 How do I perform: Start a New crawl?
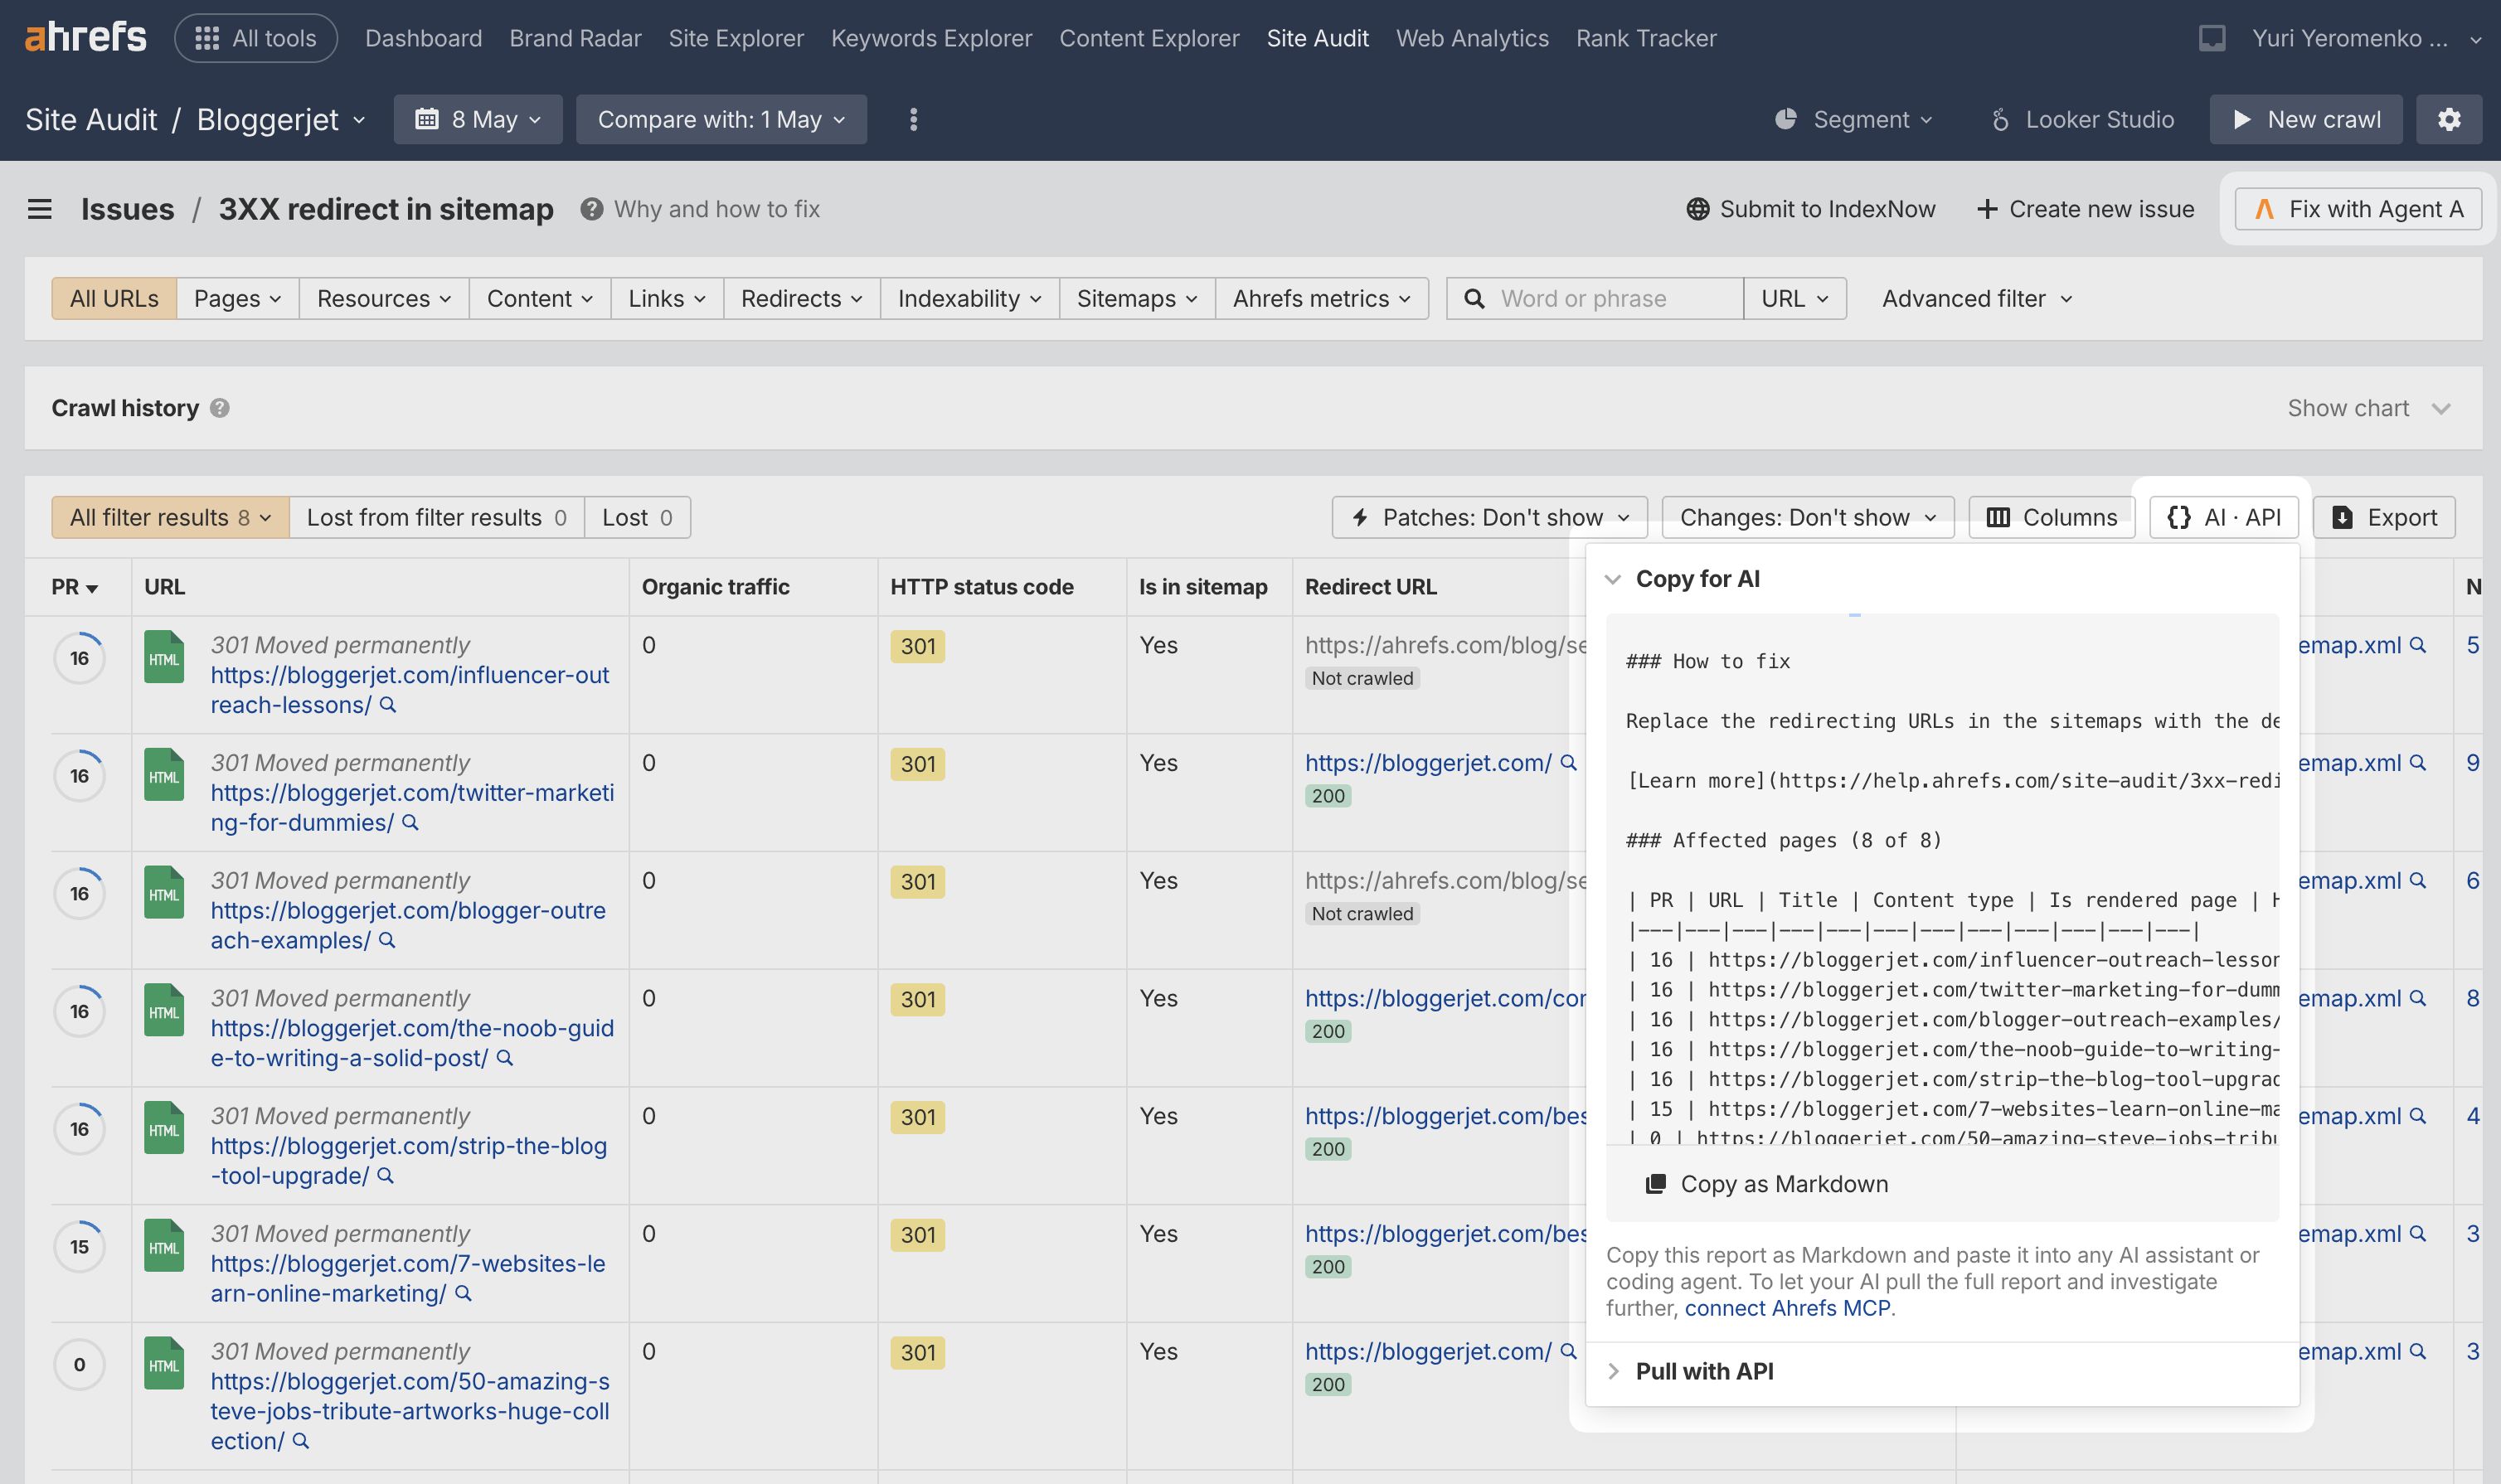(x=2306, y=119)
